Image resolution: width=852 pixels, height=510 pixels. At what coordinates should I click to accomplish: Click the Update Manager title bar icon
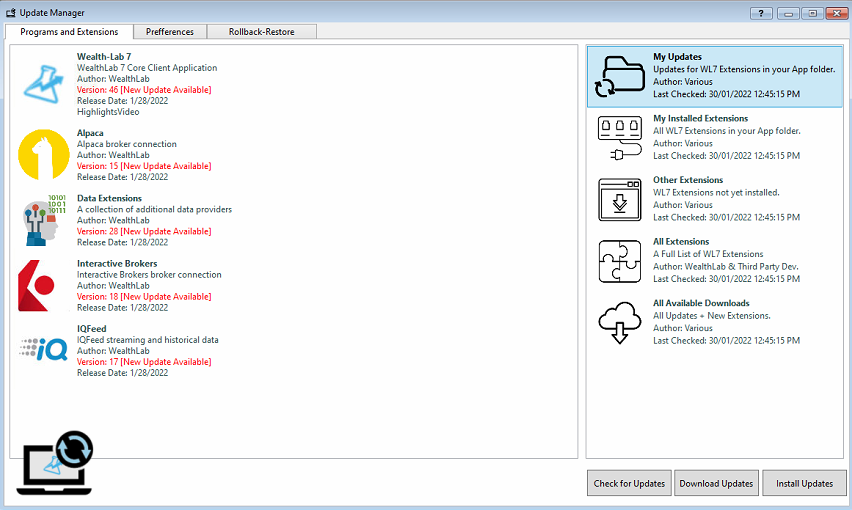[x=11, y=13]
